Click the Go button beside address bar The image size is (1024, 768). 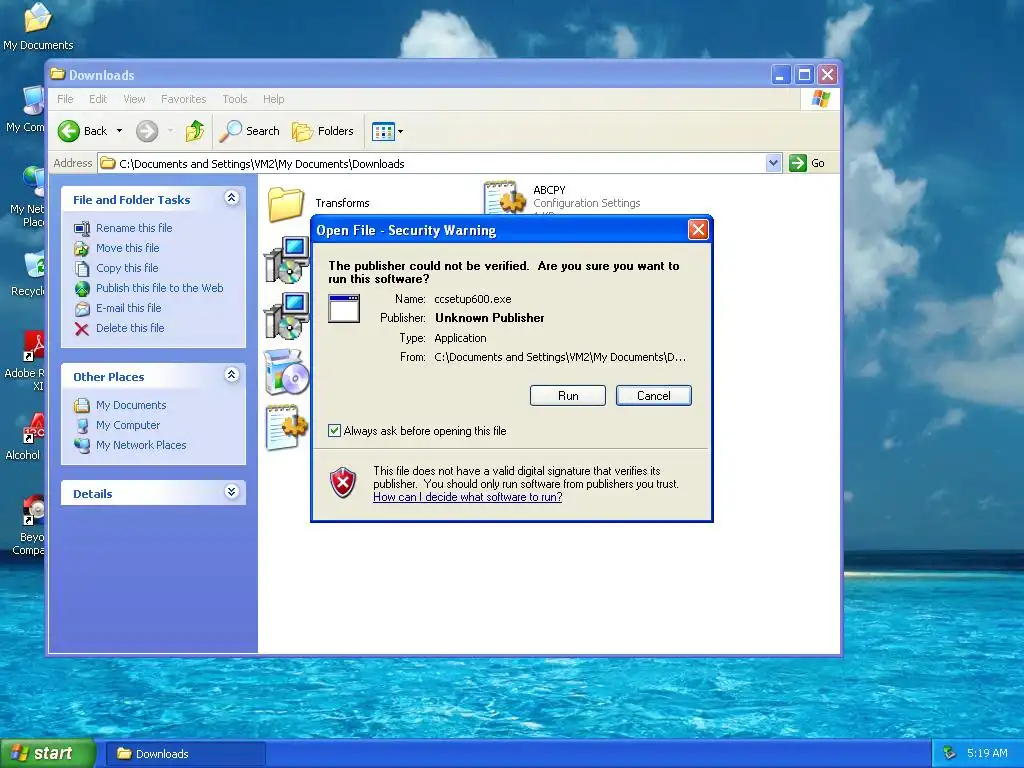(807, 163)
